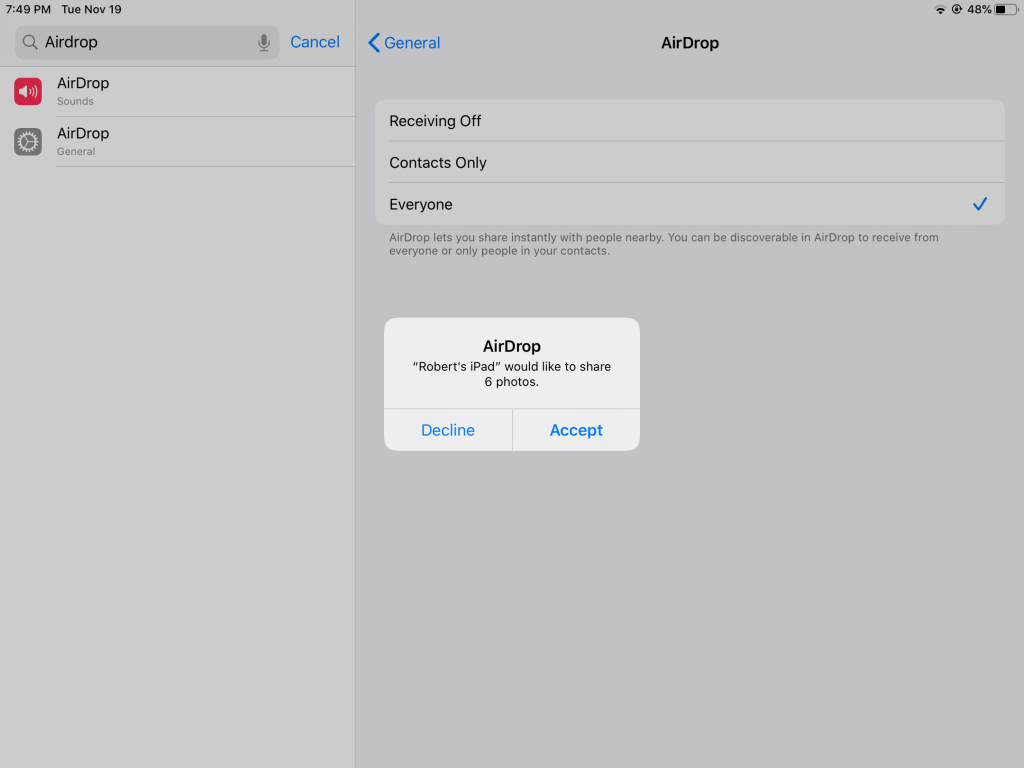Image resolution: width=1024 pixels, height=768 pixels.
Task: Choose the Contacts Only option
Action: tap(438, 163)
